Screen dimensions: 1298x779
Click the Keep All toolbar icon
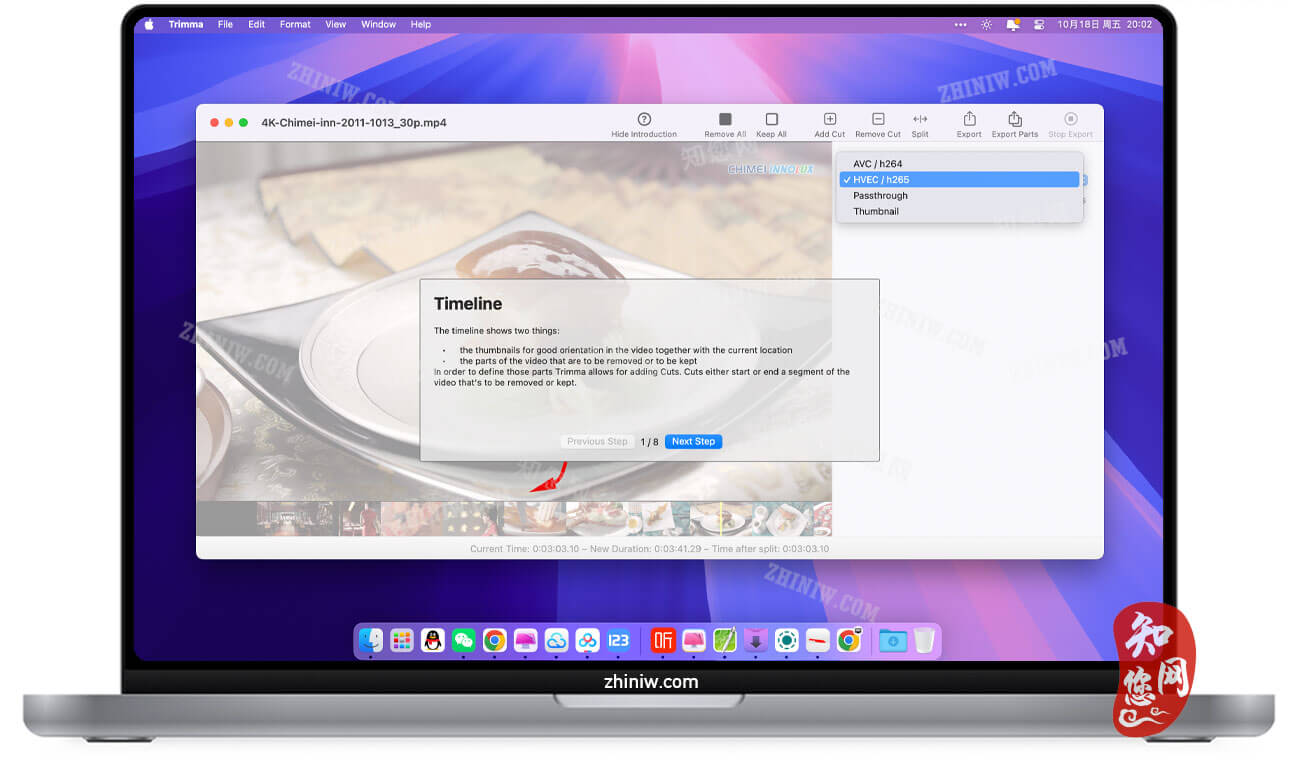click(x=771, y=119)
